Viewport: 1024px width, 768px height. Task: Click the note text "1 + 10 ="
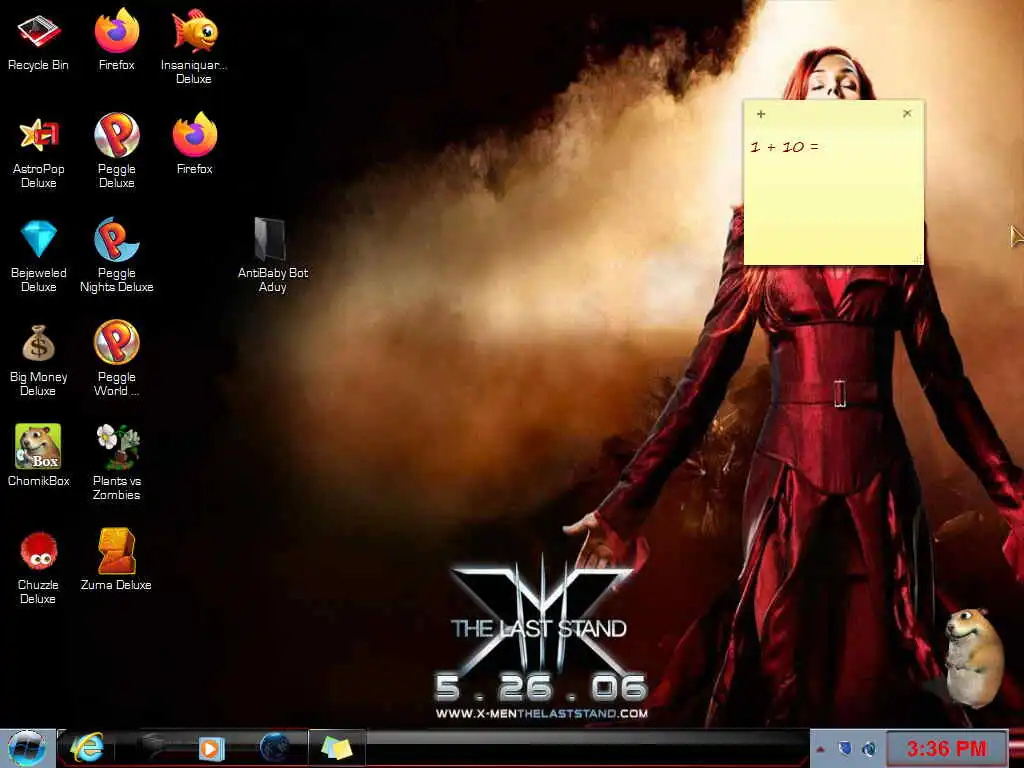pos(784,147)
